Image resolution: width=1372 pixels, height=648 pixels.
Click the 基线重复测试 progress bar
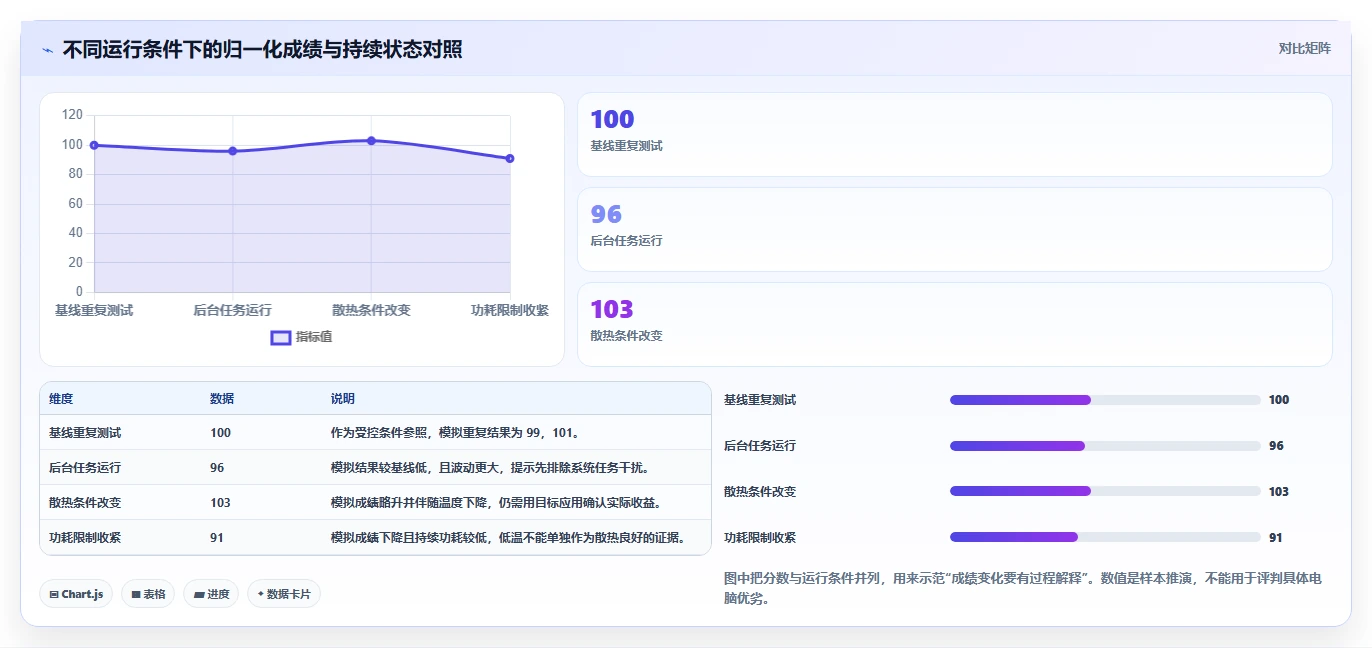coord(1105,400)
